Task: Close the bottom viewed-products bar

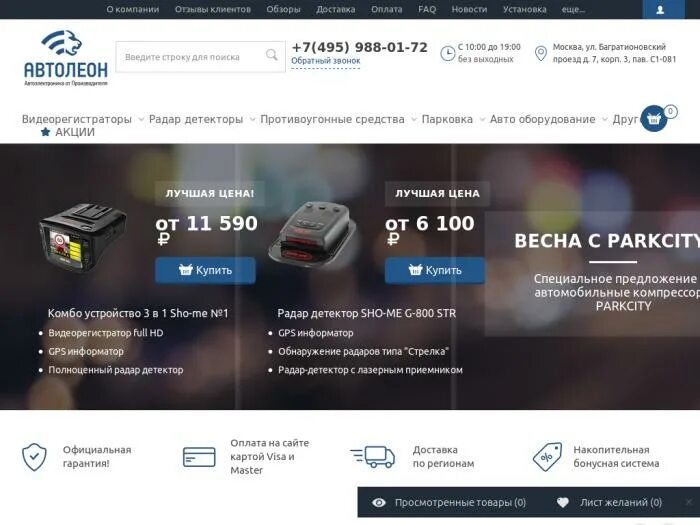Action: (x=689, y=502)
